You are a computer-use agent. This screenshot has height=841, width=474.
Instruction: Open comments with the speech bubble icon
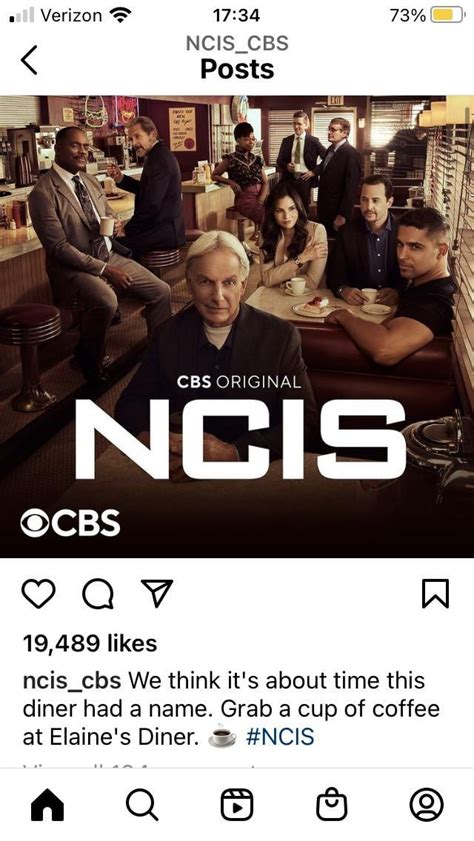pos(98,594)
